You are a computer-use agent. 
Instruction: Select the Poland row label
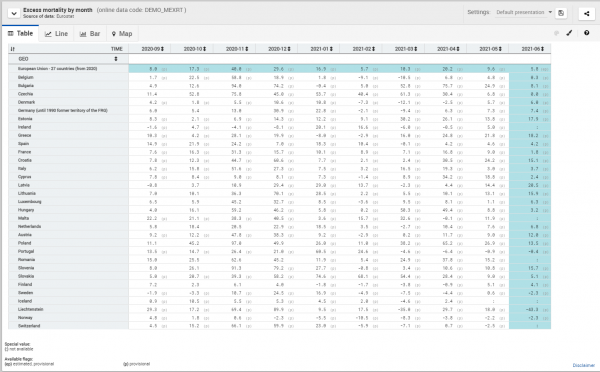tap(24, 243)
